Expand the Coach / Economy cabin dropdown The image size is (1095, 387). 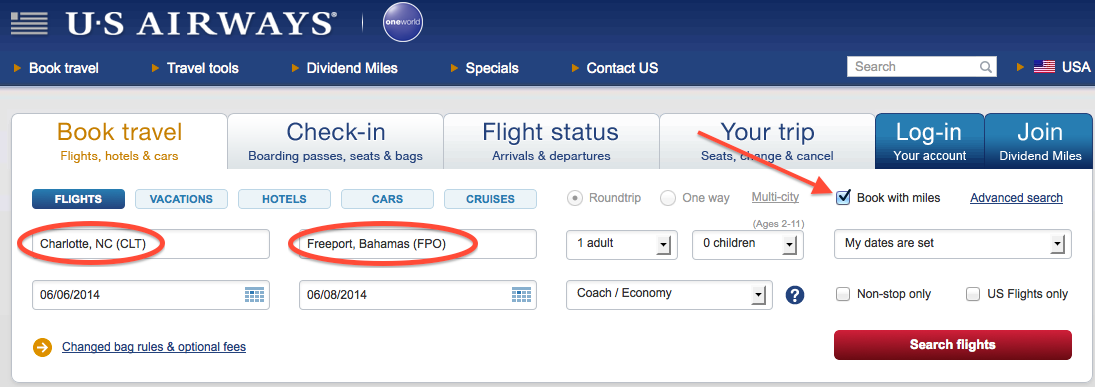[x=669, y=294]
